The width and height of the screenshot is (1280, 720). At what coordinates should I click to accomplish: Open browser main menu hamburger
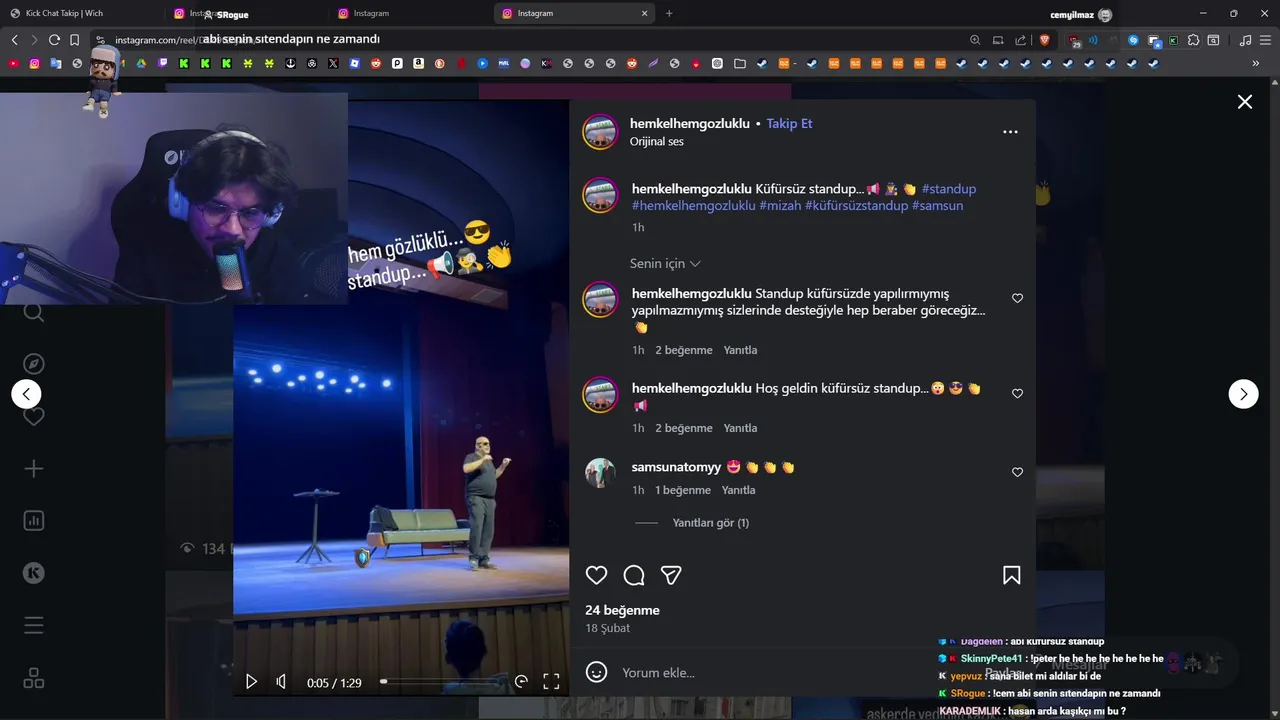[1265, 40]
